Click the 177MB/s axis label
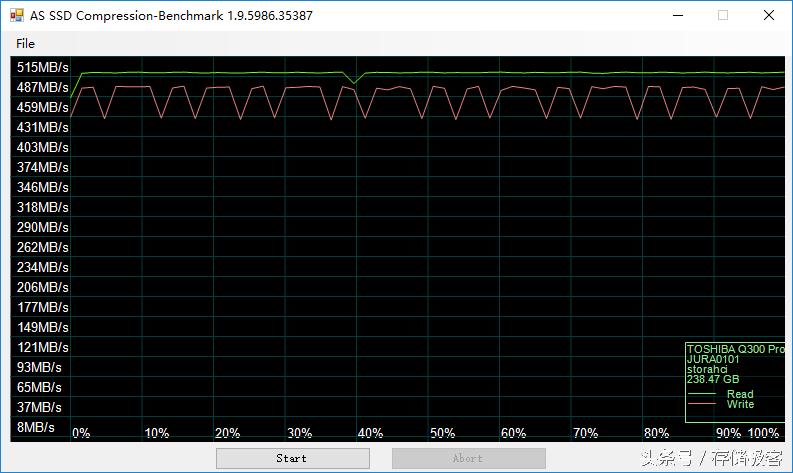The width and height of the screenshot is (793, 473). pyautogui.click(x=42, y=307)
